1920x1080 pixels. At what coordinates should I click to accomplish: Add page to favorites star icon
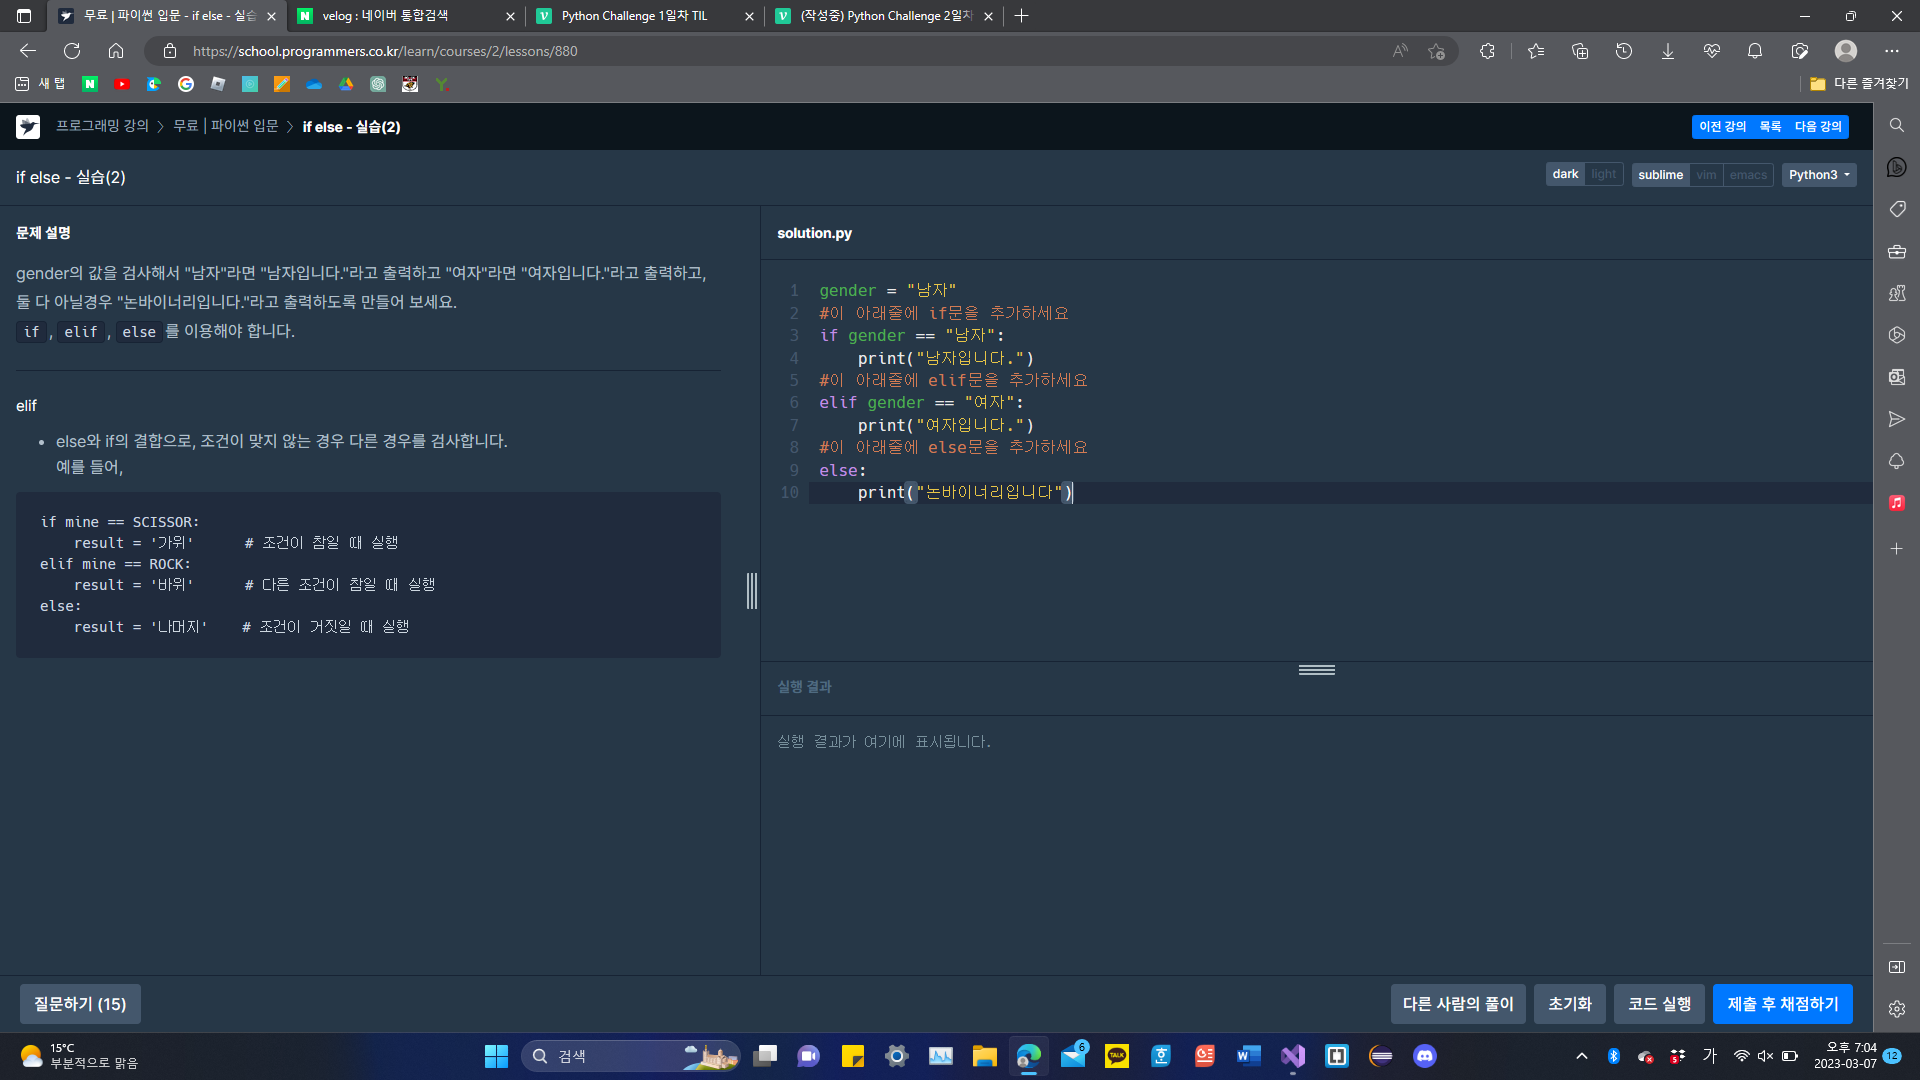[1437, 51]
